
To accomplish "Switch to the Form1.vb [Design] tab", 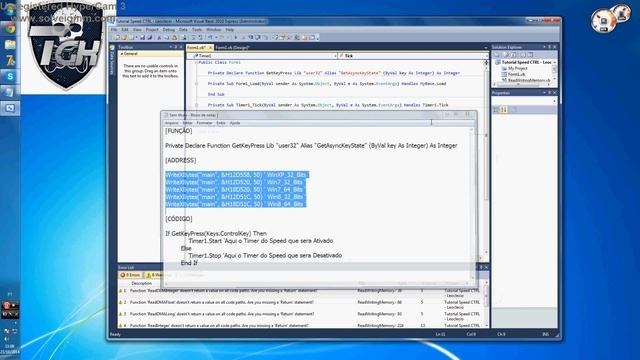I will [232, 48].
